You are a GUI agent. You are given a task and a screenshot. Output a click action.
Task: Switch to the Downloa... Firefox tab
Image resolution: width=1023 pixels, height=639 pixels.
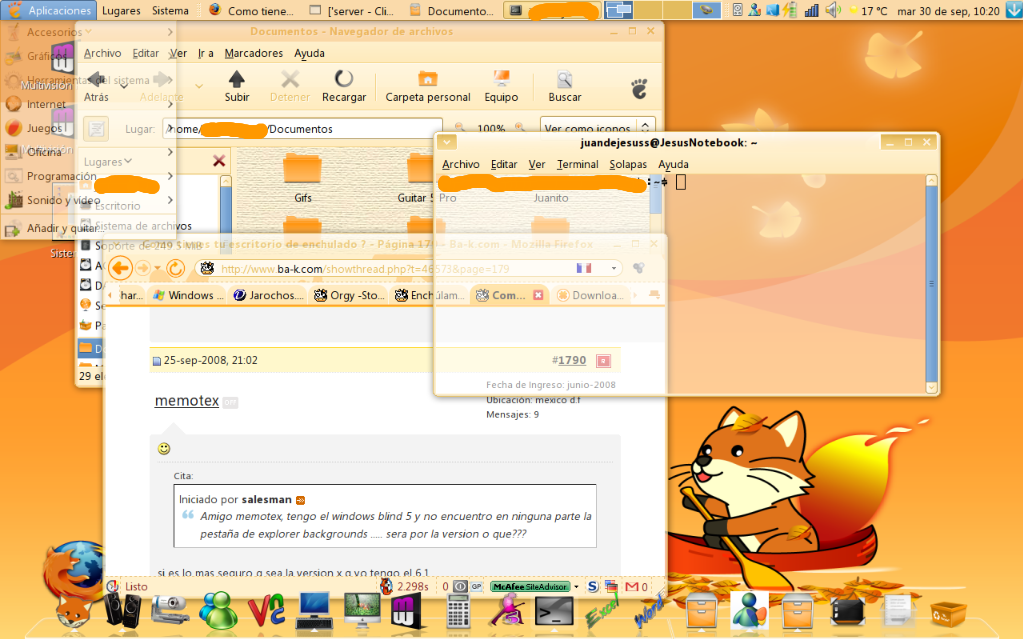click(592, 295)
